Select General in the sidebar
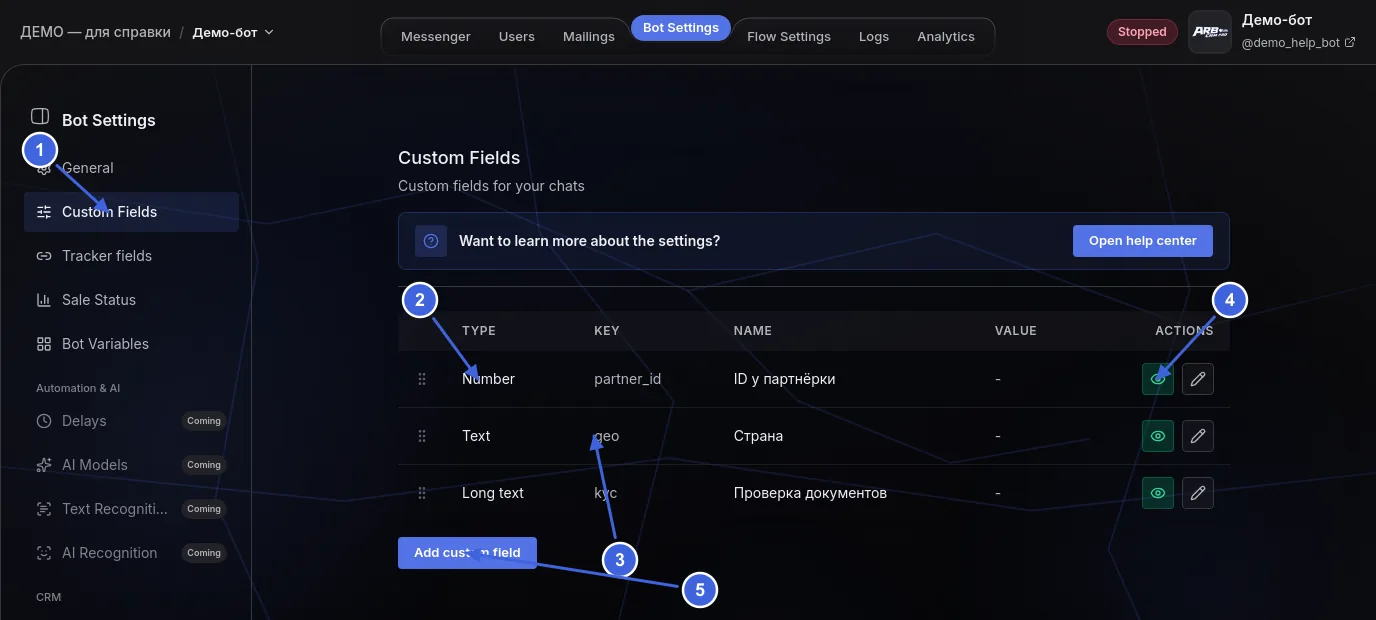 (131, 168)
